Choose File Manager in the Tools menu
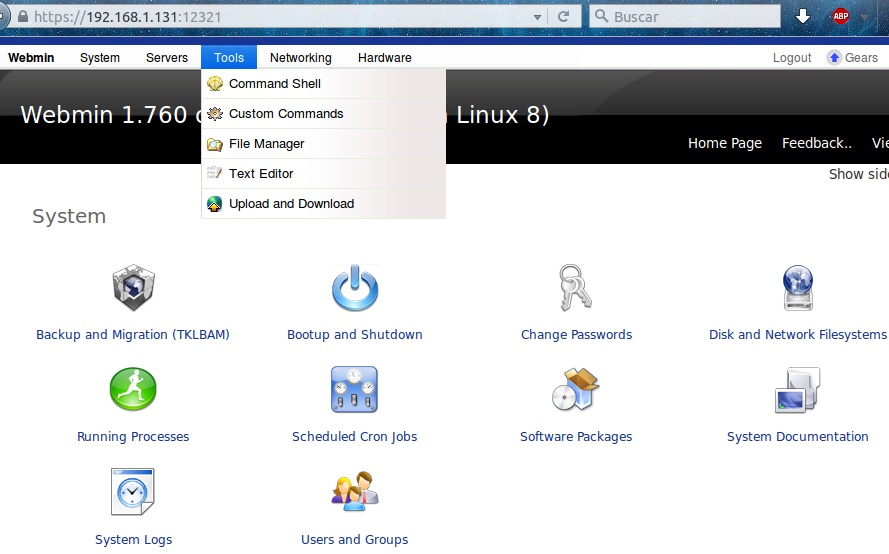889x554 pixels. point(266,144)
